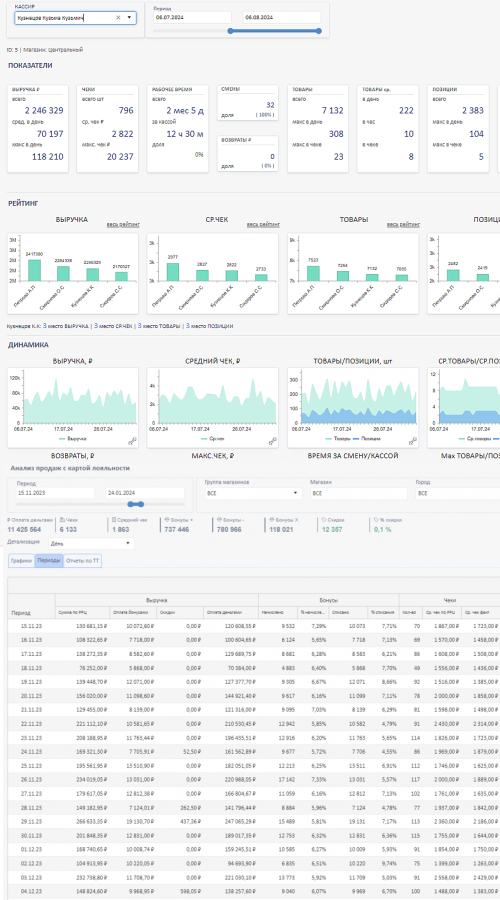The image size is (500, 900).
Task: Click the Возвраты ₽ indicator card
Action: pyautogui.click(x=248, y=153)
